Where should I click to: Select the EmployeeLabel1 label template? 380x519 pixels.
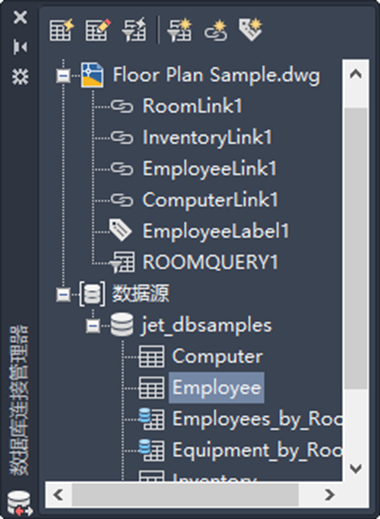[216, 231]
